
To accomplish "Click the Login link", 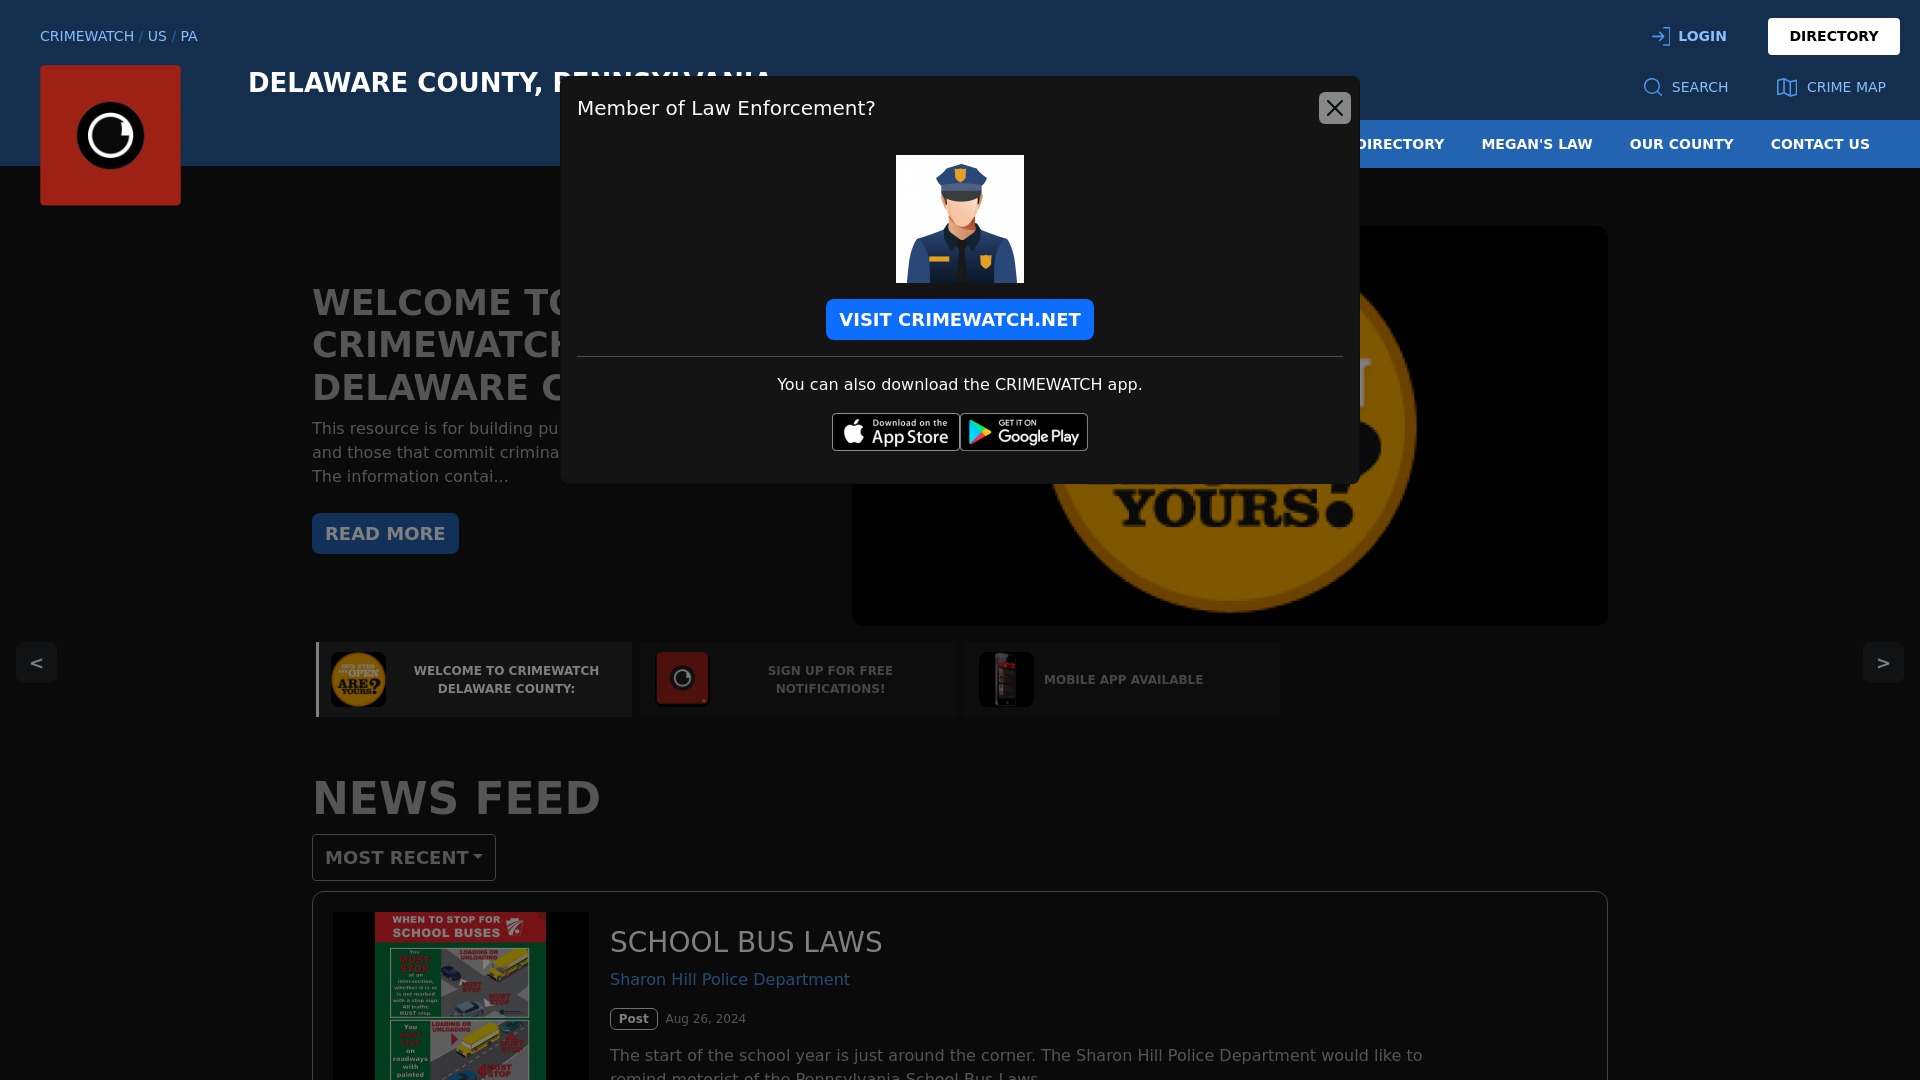I will coord(1702,36).
